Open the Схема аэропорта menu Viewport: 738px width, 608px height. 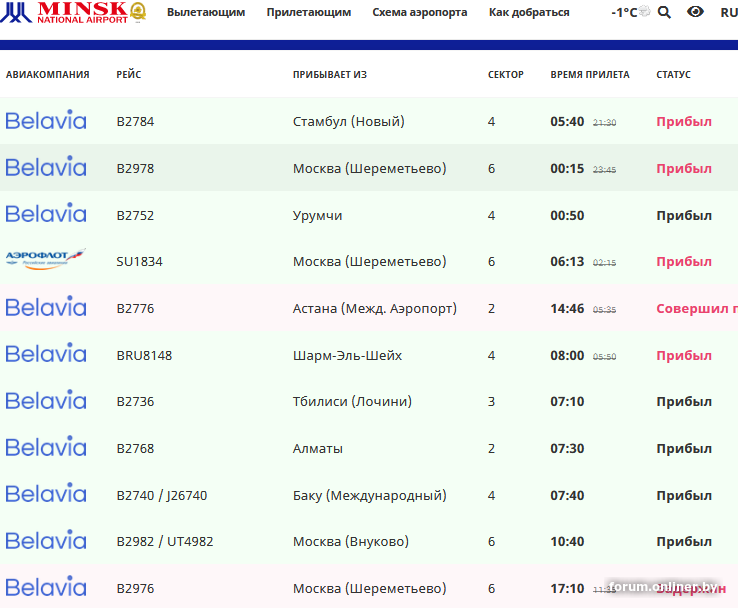pos(420,12)
